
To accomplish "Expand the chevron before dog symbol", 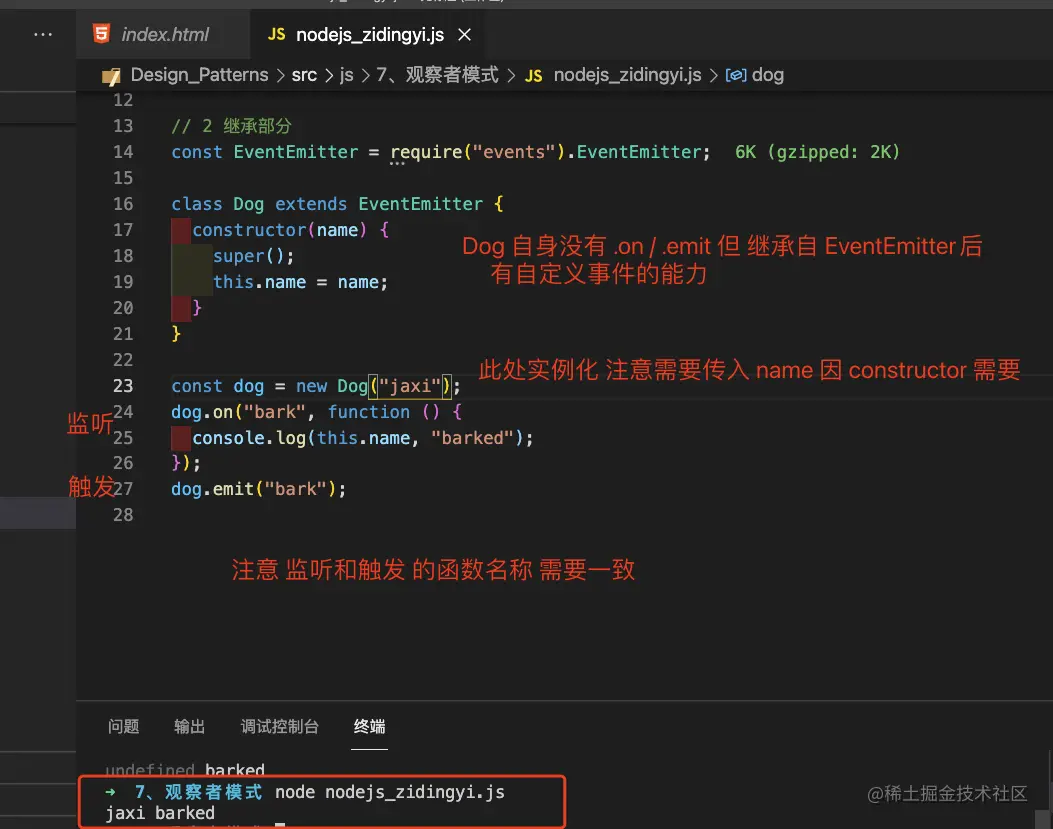I will pos(713,75).
